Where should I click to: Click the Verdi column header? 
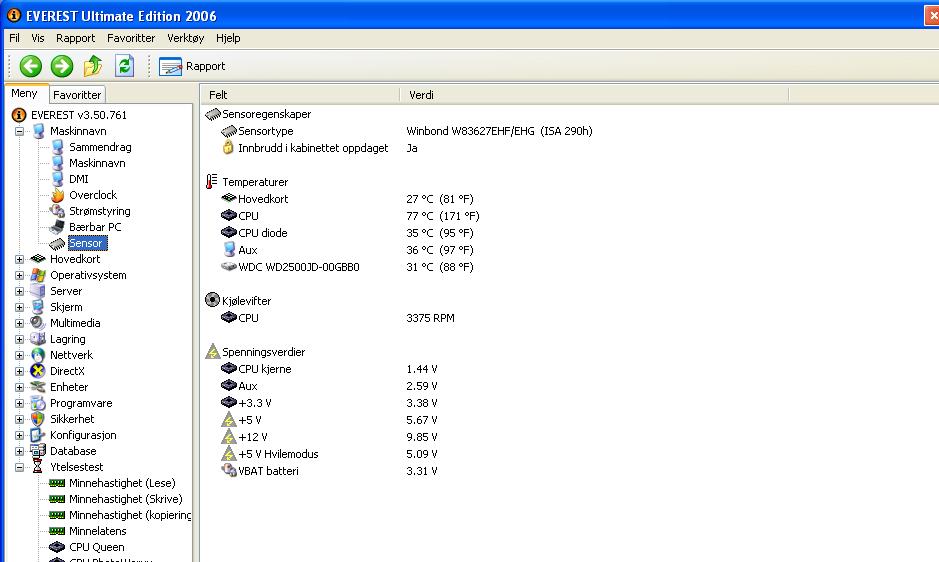594,95
